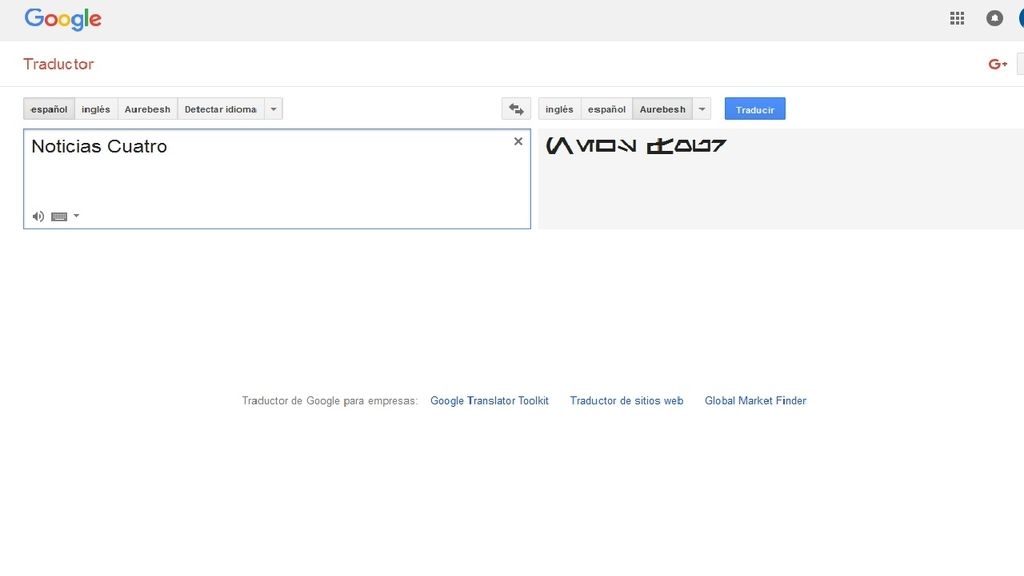
Task: Click the blue Traducir button
Action: (x=755, y=109)
